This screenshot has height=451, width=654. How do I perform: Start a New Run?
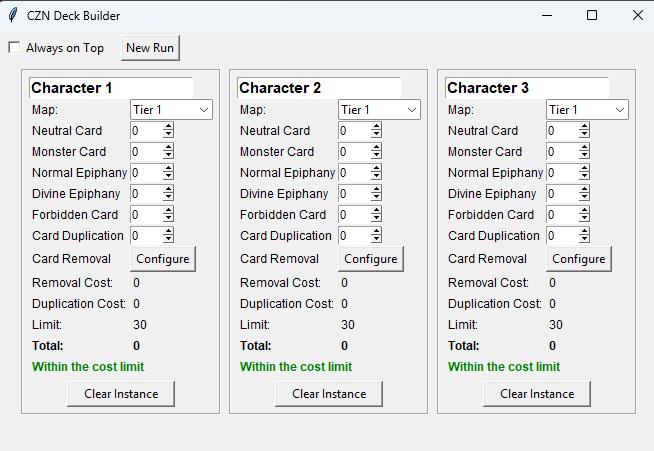pos(150,48)
